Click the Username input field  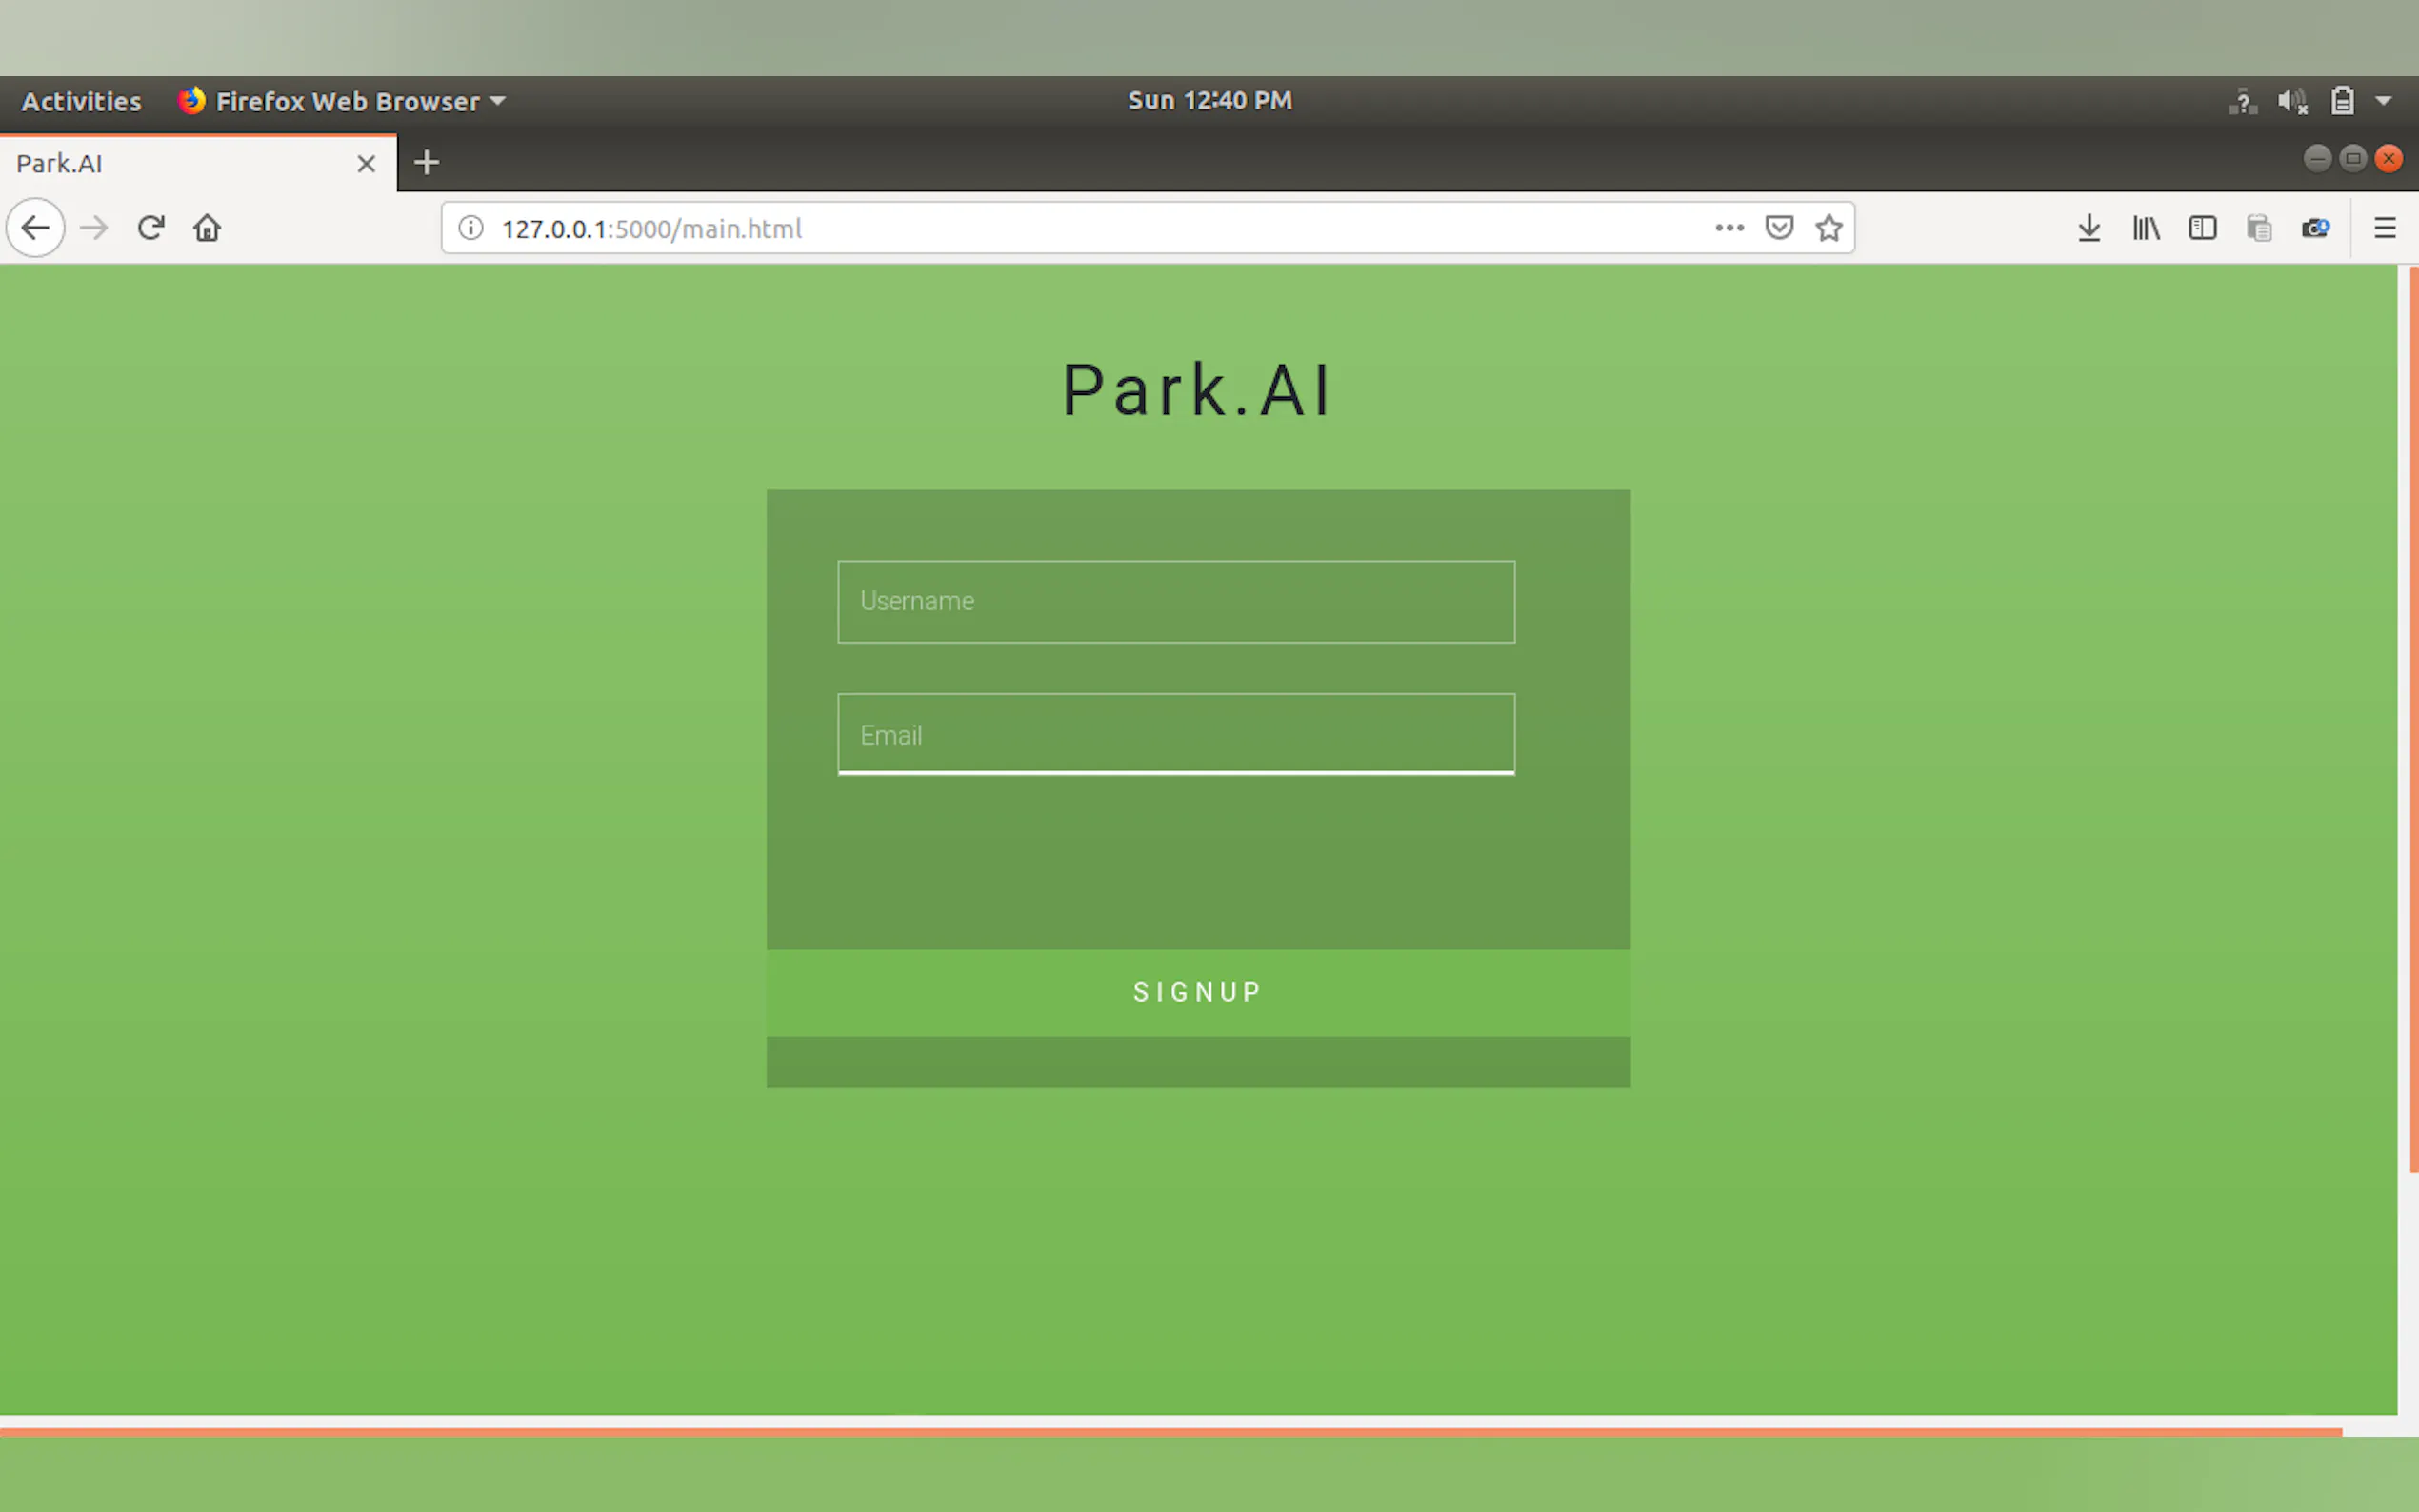pyautogui.click(x=1176, y=601)
